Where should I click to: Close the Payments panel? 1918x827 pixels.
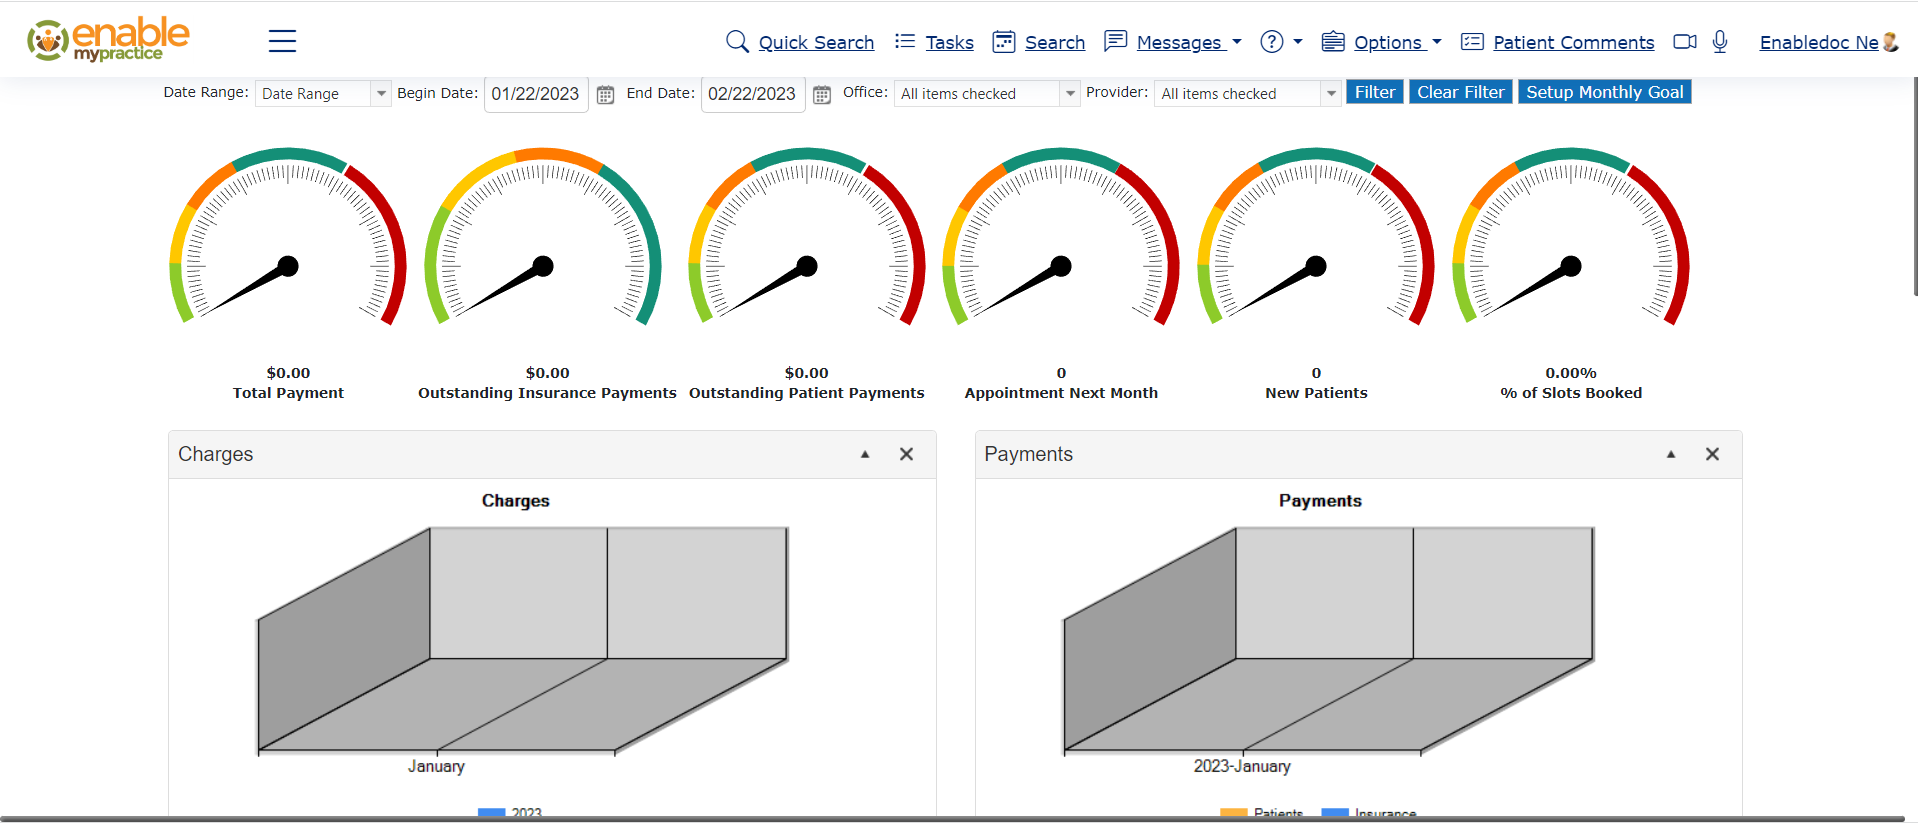pyautogui.click(x=1712, y=454)
